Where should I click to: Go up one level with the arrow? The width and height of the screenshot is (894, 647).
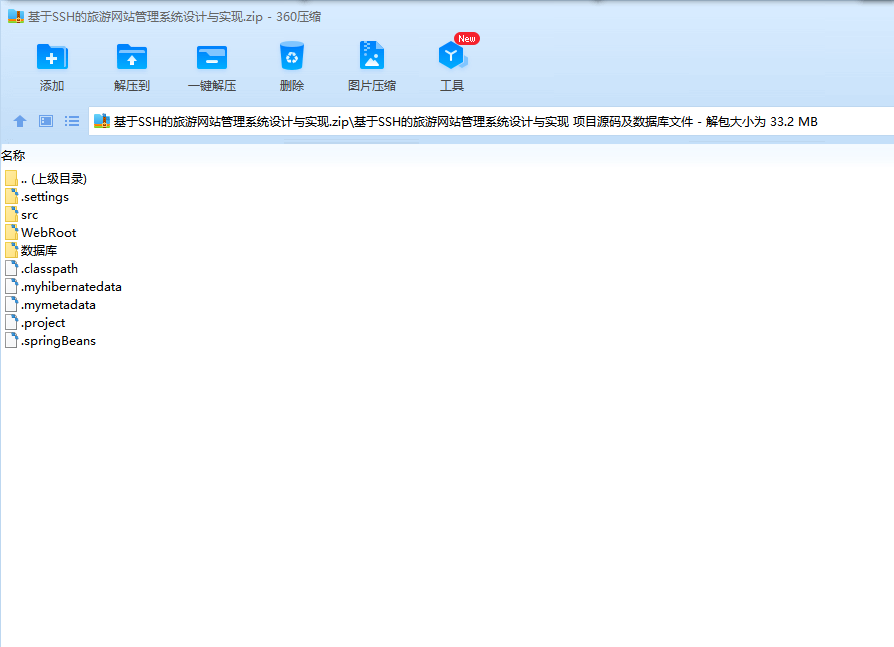pos(20,121)
